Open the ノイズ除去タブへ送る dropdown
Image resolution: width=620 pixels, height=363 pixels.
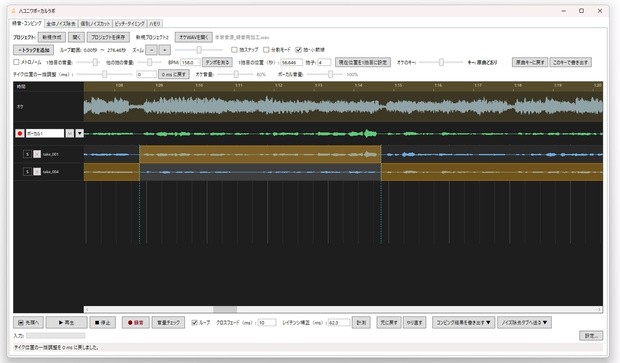(524, 323)
